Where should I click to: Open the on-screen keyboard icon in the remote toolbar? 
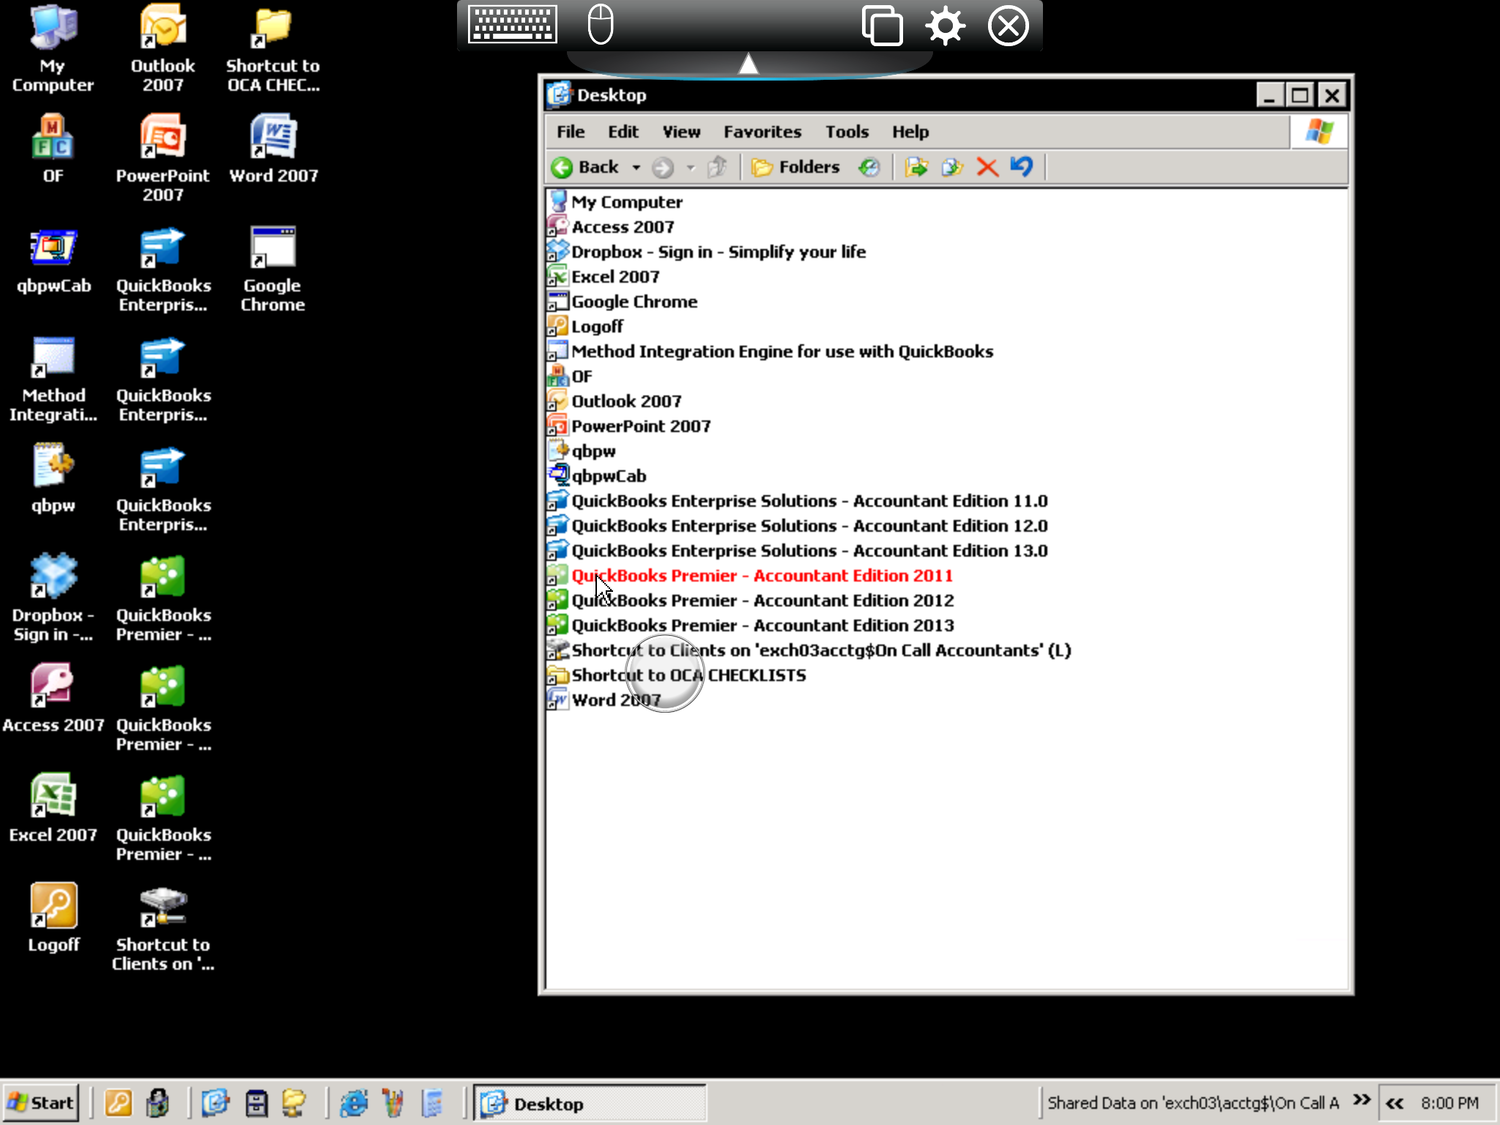point(512,25)
